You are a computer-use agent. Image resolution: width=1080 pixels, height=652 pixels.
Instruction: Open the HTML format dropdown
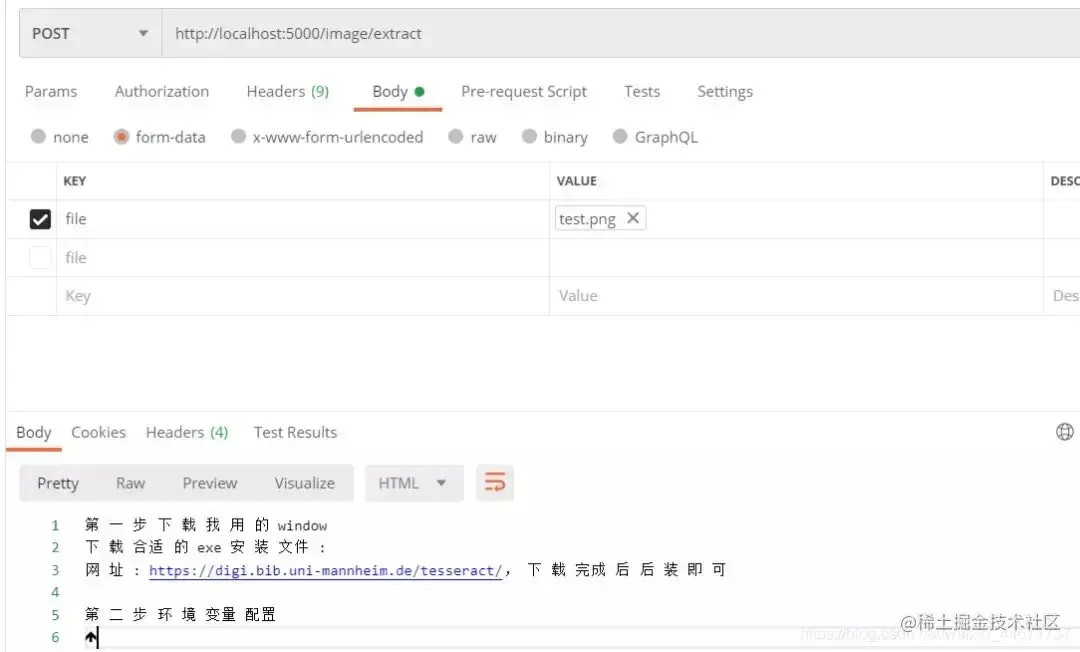(x=413, y=483)
